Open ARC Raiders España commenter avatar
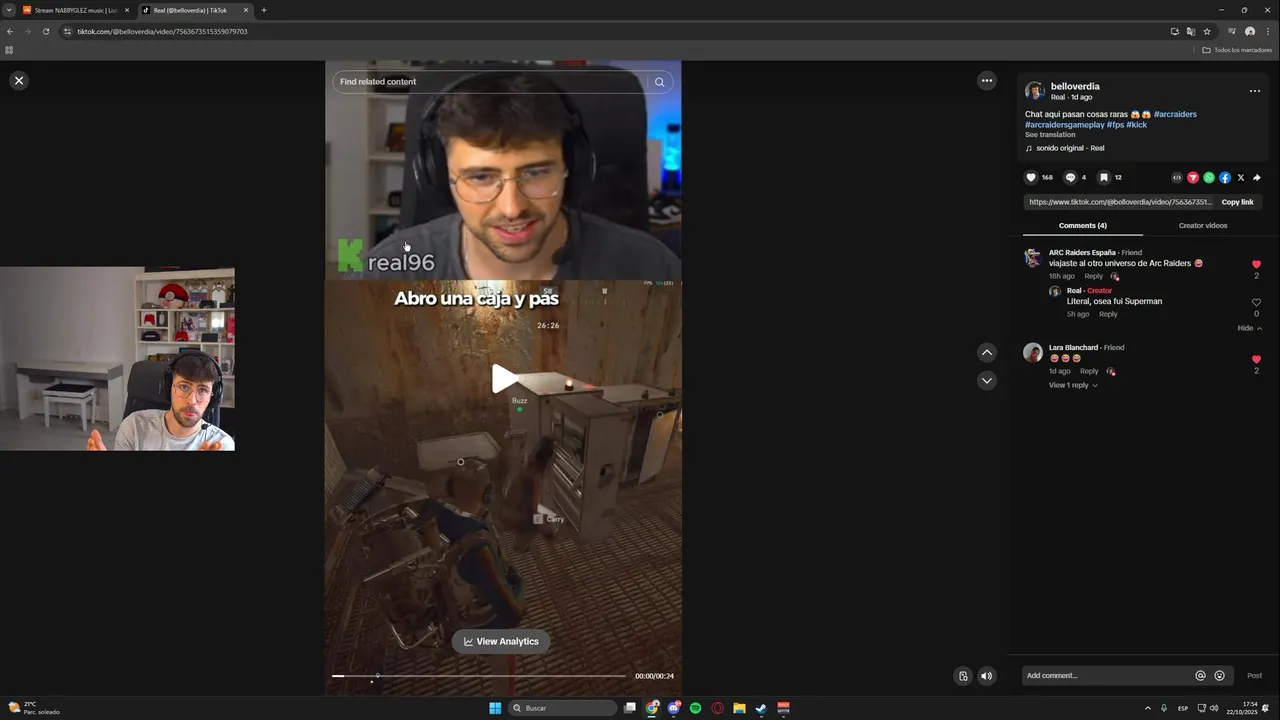1280x720 pixels. (x=1033, y=258)
